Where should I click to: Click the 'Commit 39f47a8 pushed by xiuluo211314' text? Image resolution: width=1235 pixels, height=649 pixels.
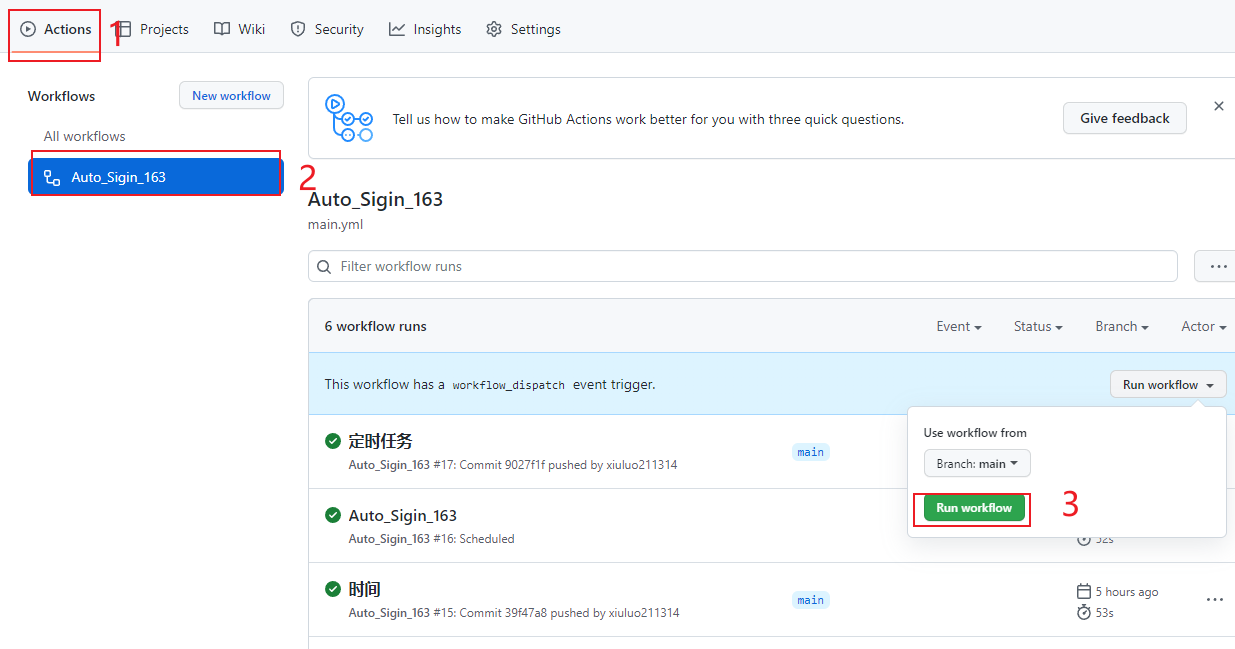(x=569, y=613)
